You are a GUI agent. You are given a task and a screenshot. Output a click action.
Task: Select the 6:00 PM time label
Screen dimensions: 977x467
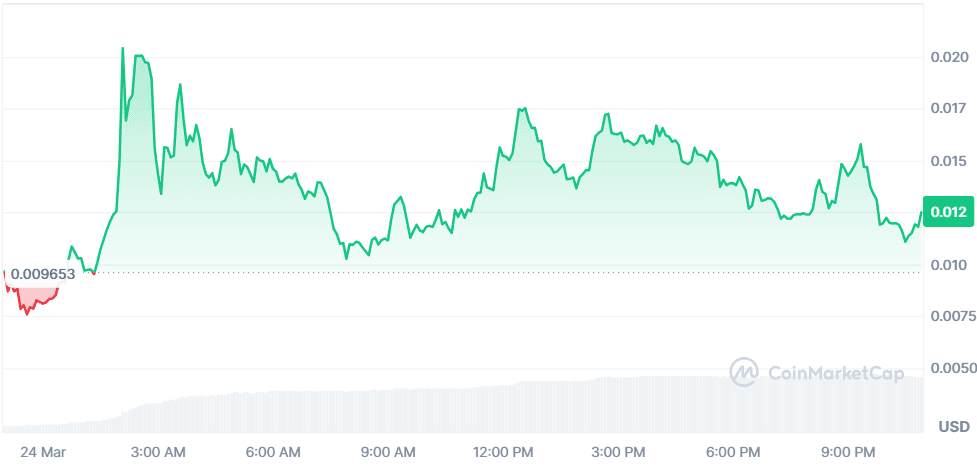[733, 450]
